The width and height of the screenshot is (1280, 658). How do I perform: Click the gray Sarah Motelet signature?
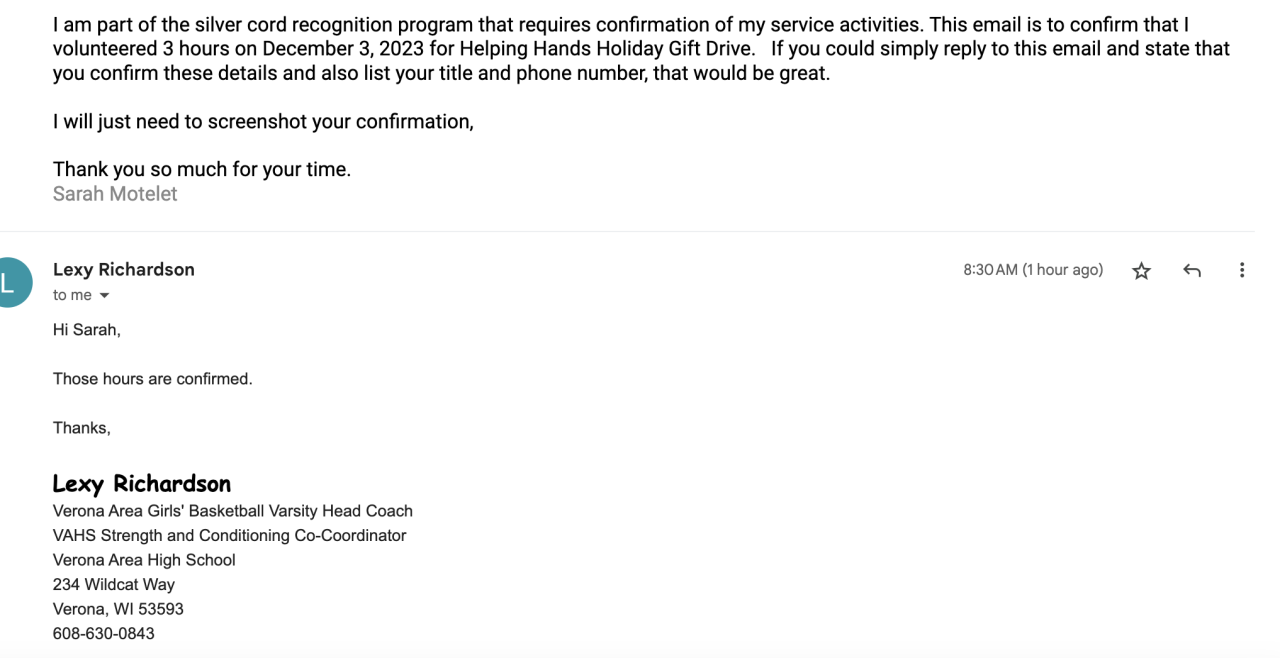tap(115, 194)
